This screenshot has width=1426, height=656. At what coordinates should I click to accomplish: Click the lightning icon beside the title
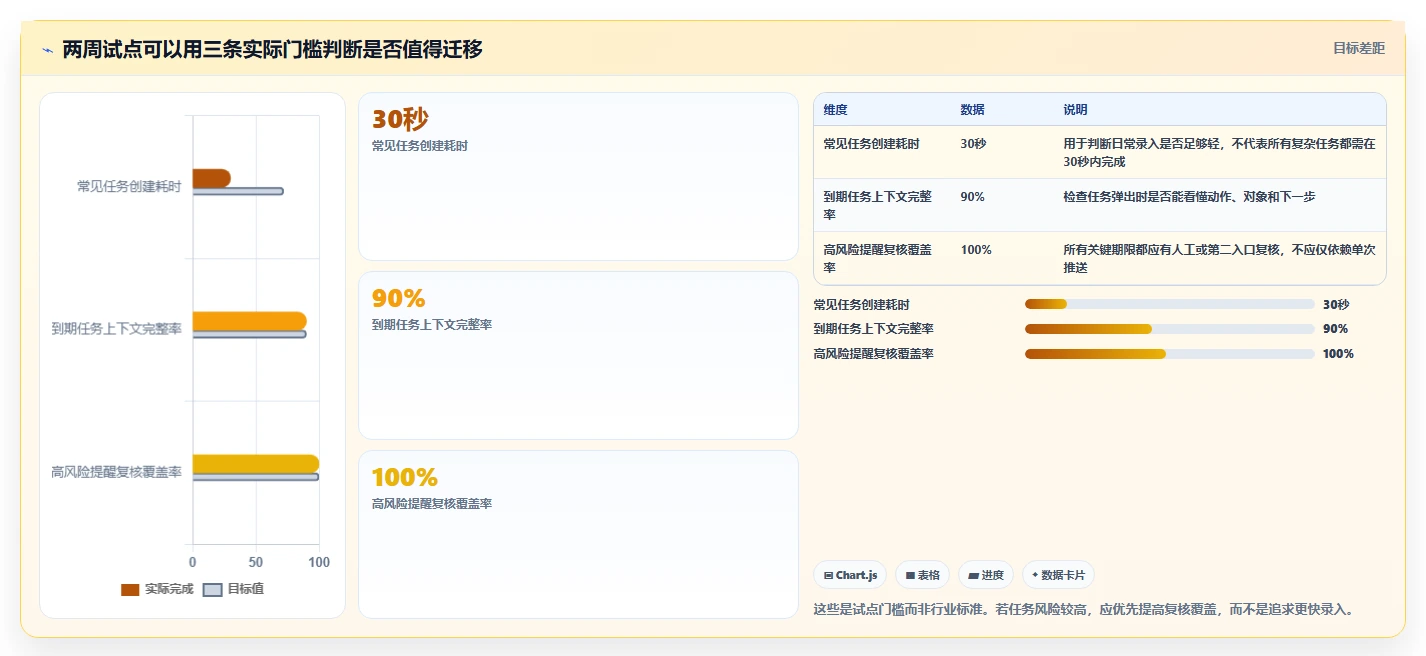coord(47,50)
